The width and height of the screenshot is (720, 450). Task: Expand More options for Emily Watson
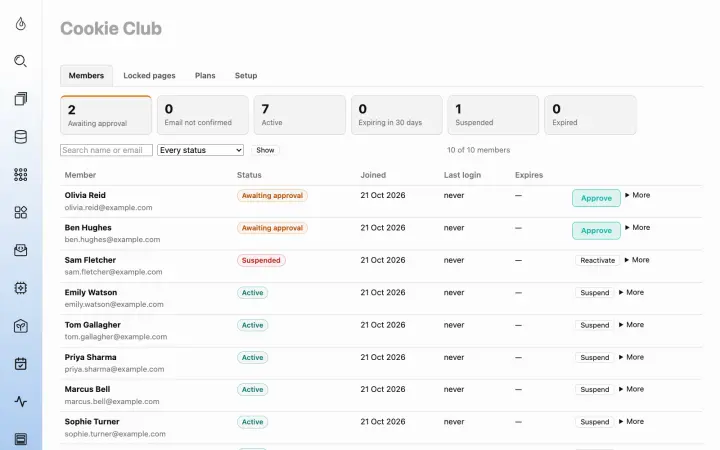(x=631, y=292)
